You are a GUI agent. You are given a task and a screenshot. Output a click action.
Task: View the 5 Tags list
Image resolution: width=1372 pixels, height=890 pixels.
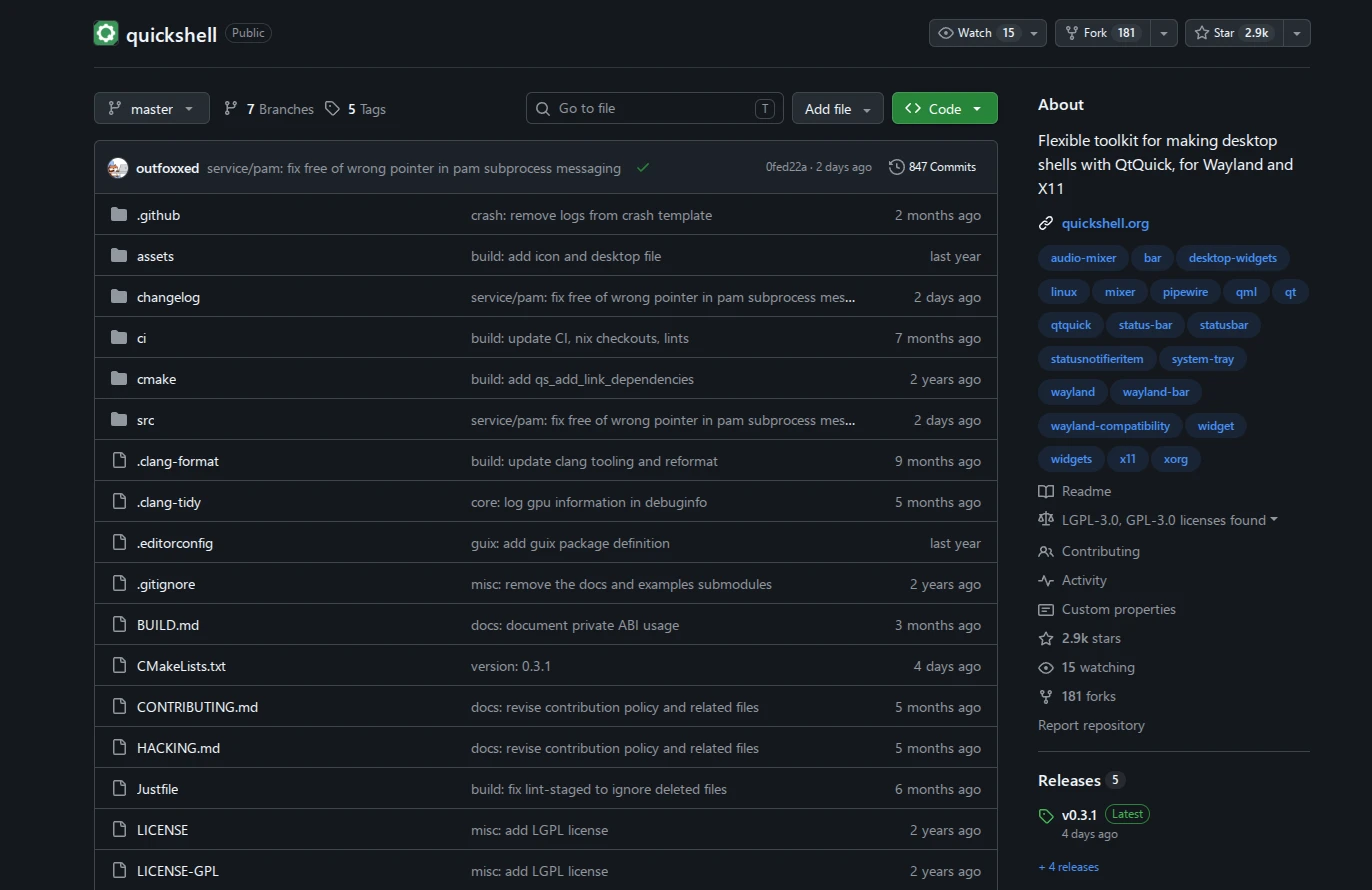[355, 109]
